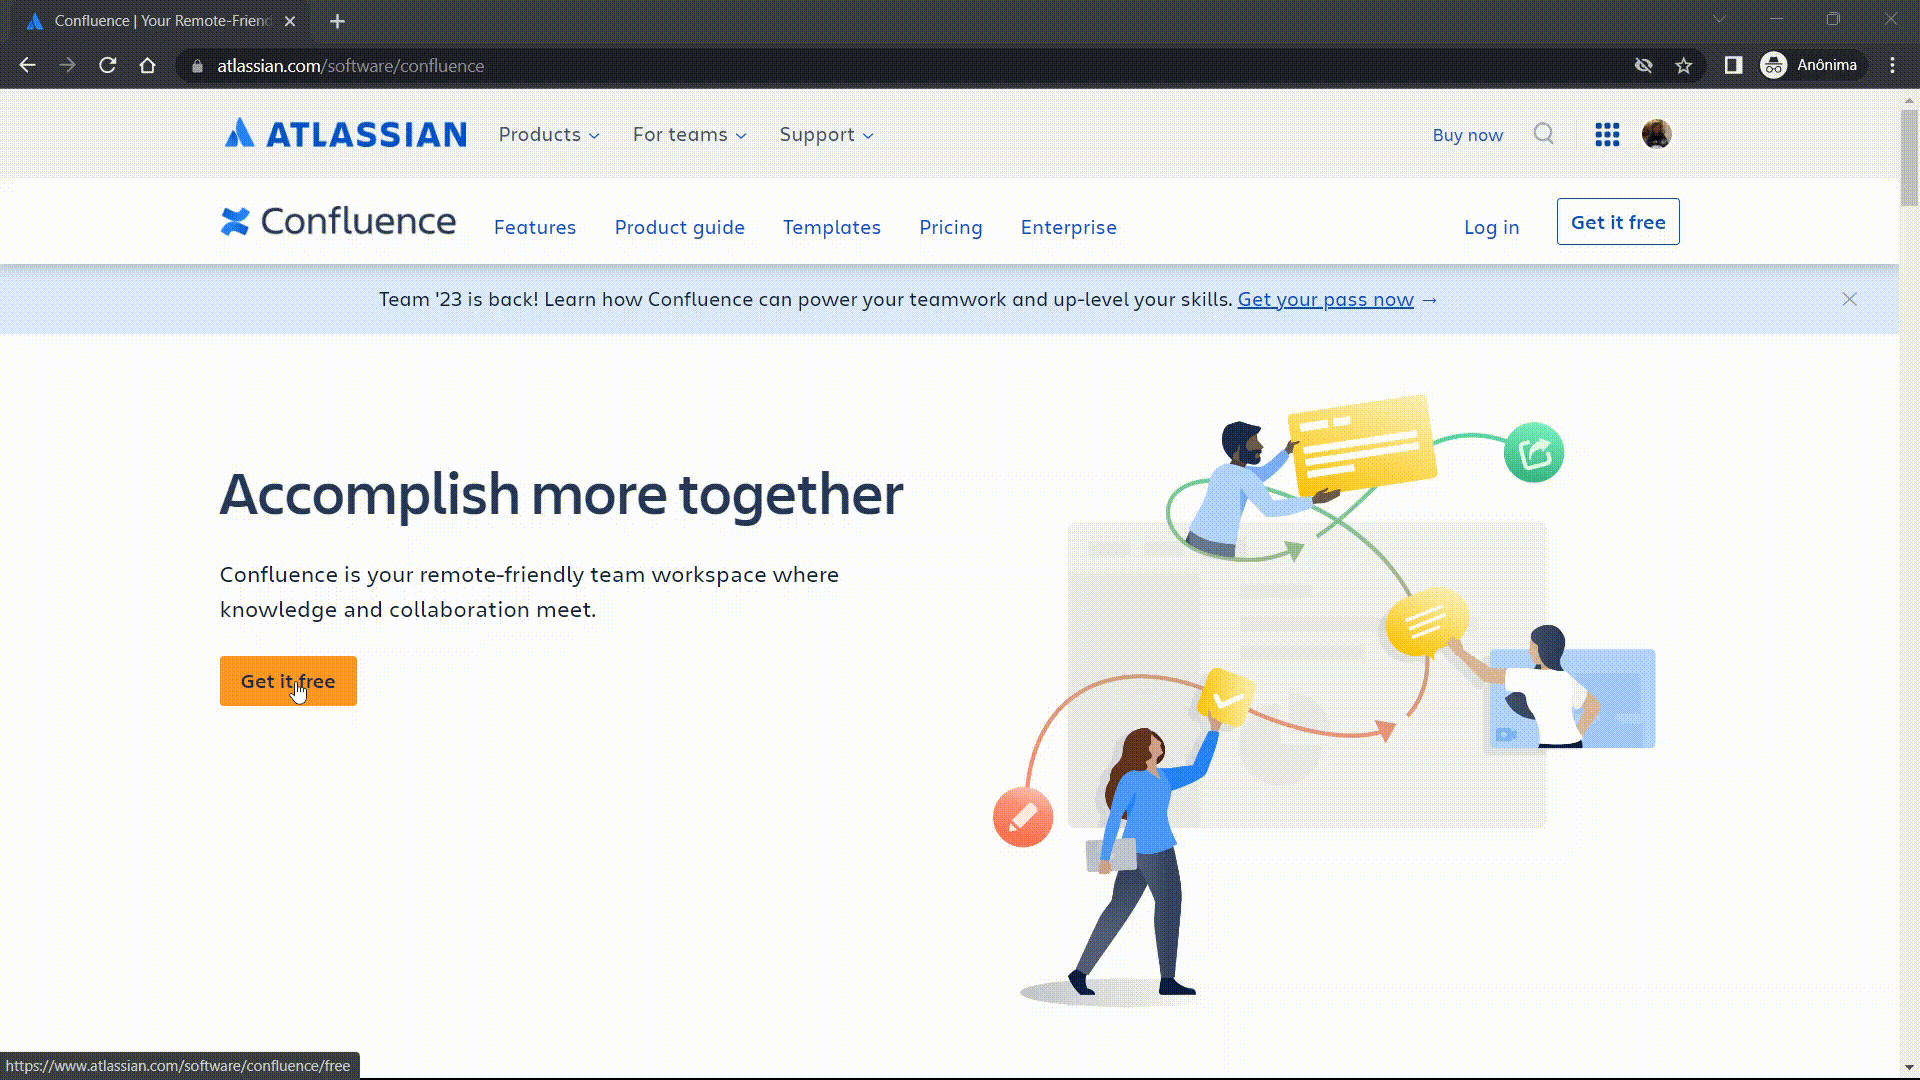
Task: Click the page vertical scrollbar thumb
Action: [1909, 157]
